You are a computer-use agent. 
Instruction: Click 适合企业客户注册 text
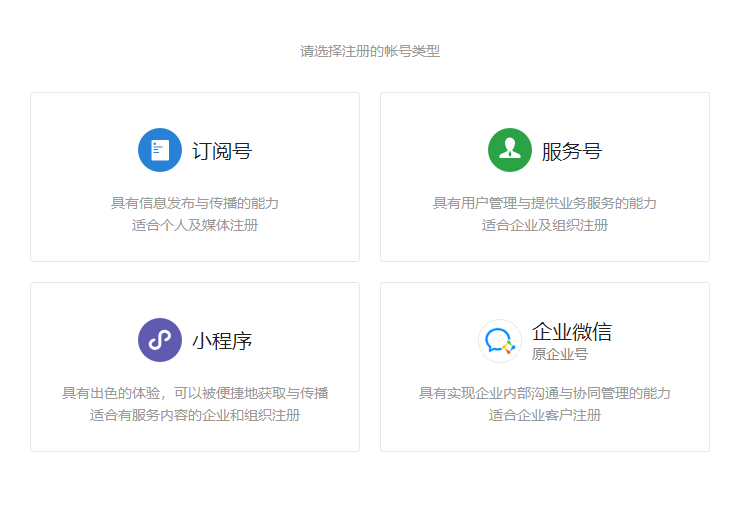click(545, 415)
